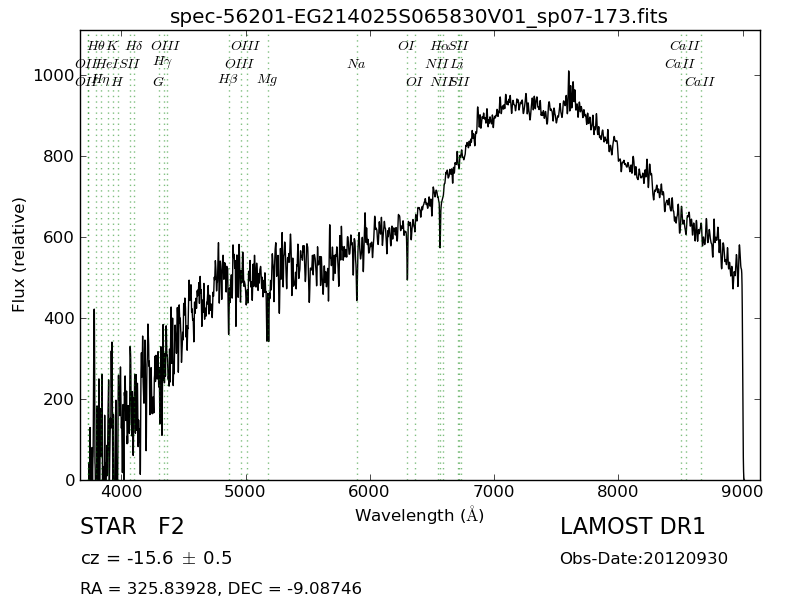Click the RA and DEC coordinates line
Viewport: 800px width, 600px height.
point(221,588)
